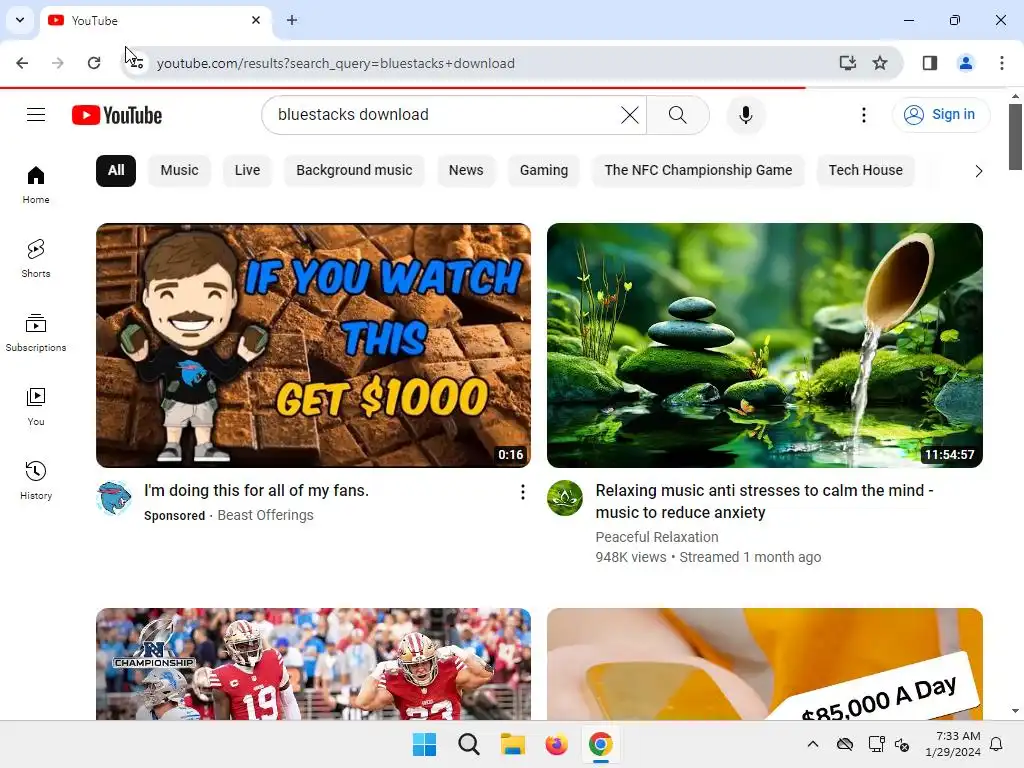The image size is (1024, 768).
Task: Select the Music filter chip
Action: click(180, 170)
